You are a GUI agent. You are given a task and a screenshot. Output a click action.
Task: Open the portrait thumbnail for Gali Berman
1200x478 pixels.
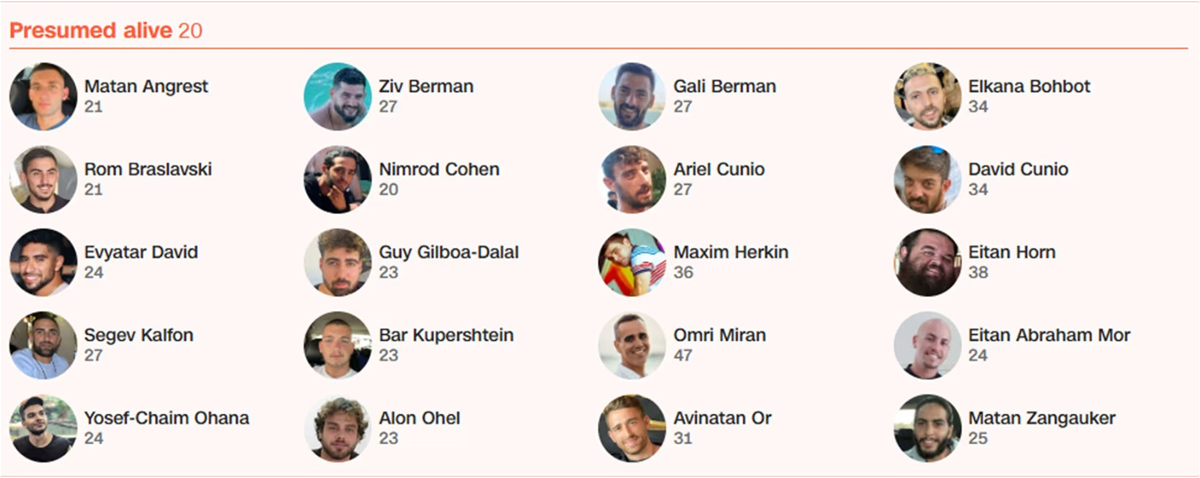coord(632,96)
